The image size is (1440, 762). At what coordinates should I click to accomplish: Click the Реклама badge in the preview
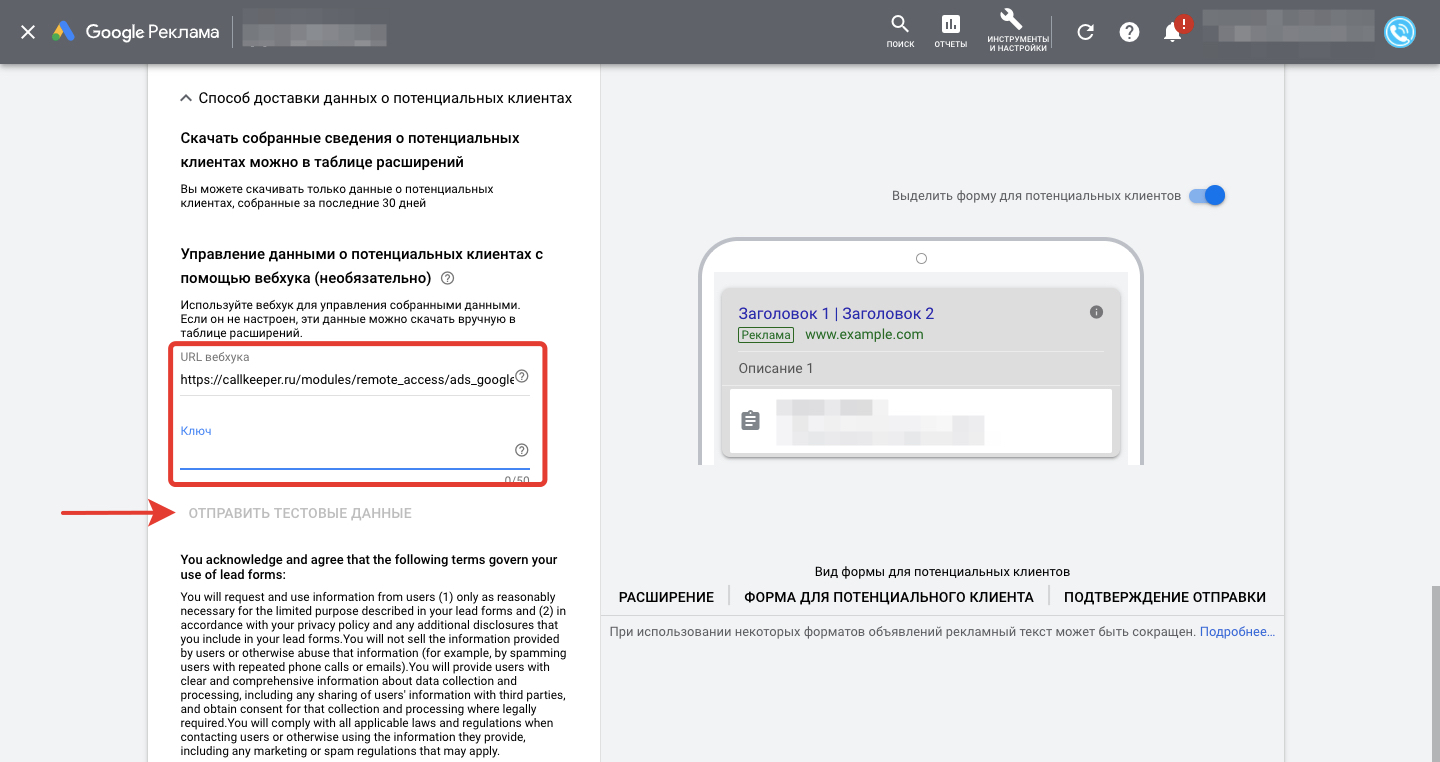766,335
